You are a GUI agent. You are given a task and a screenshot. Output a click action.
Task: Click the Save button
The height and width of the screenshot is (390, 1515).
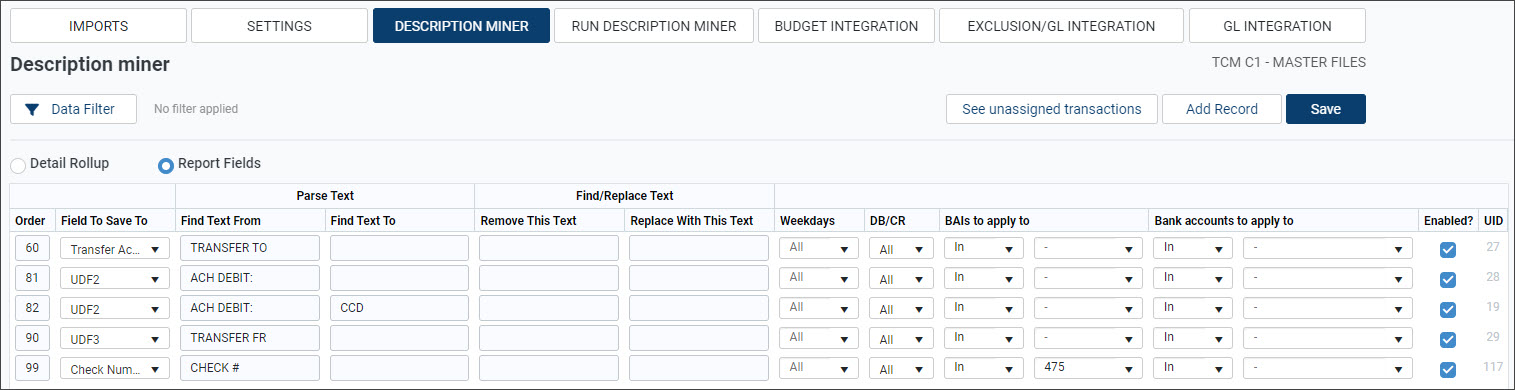(x=1325, y=109)
